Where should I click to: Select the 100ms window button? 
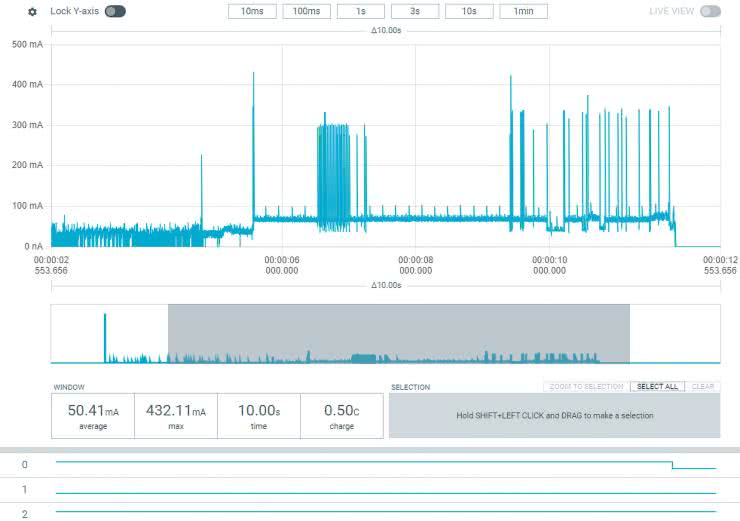[x=307, y=12]
